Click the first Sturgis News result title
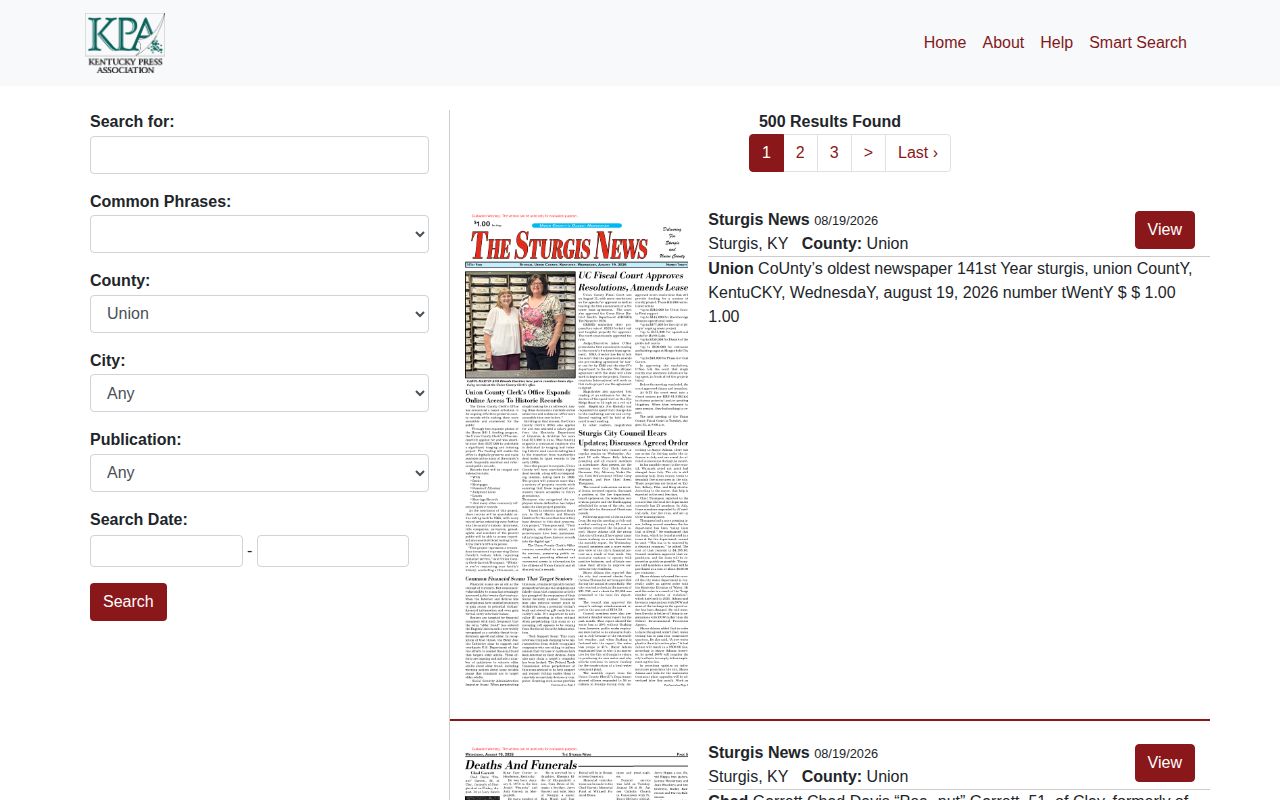 [x=759, y=220]
